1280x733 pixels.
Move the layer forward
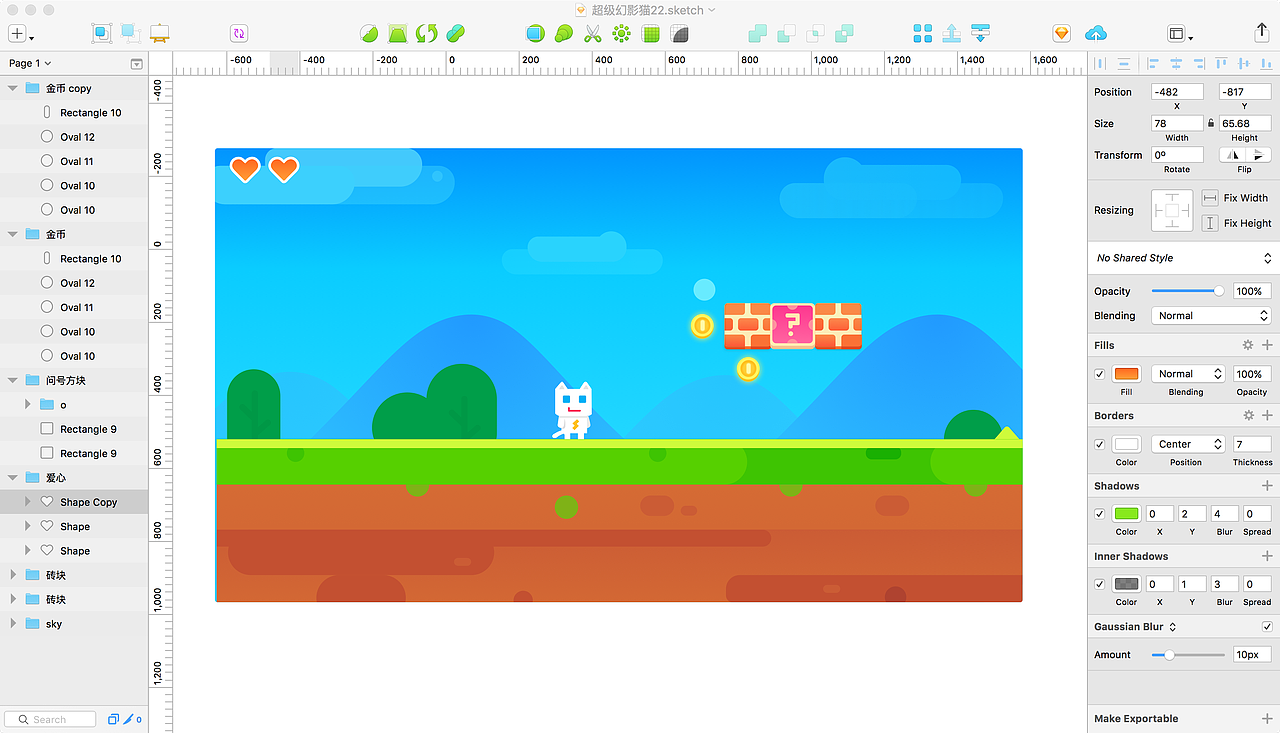(952, 34)
